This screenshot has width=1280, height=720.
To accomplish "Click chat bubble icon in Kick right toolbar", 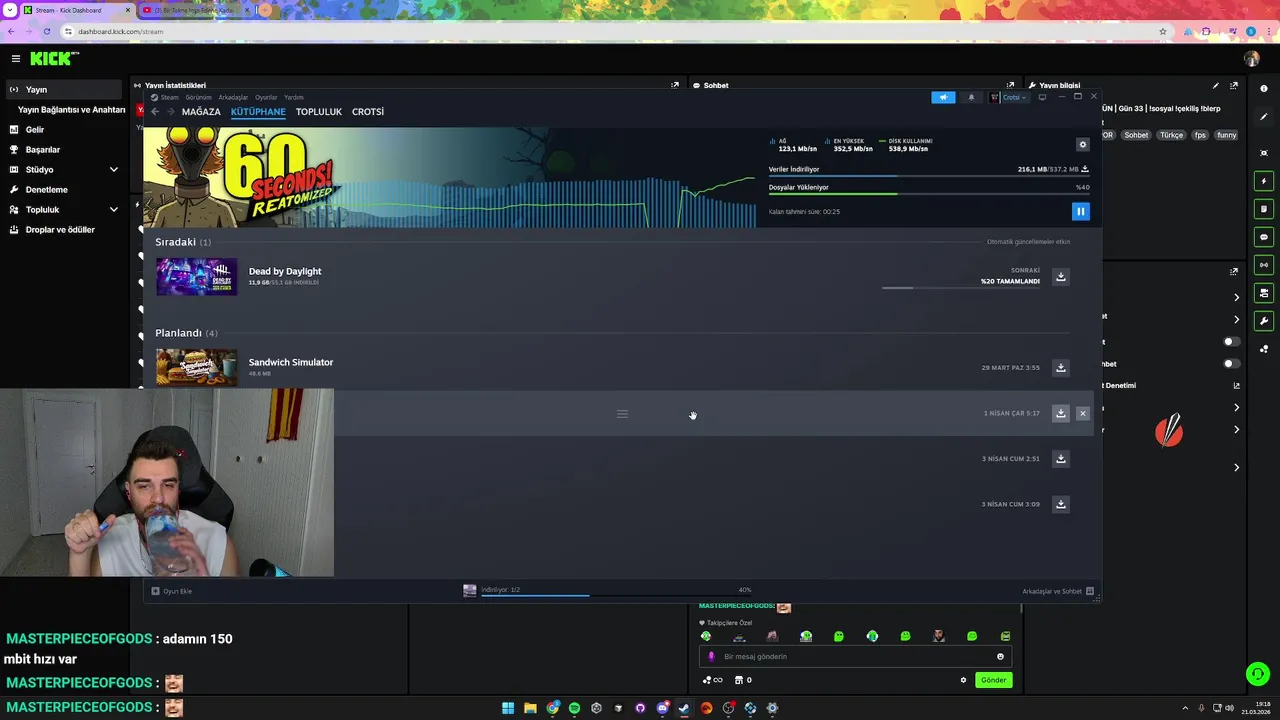I will pos(1264,237).
